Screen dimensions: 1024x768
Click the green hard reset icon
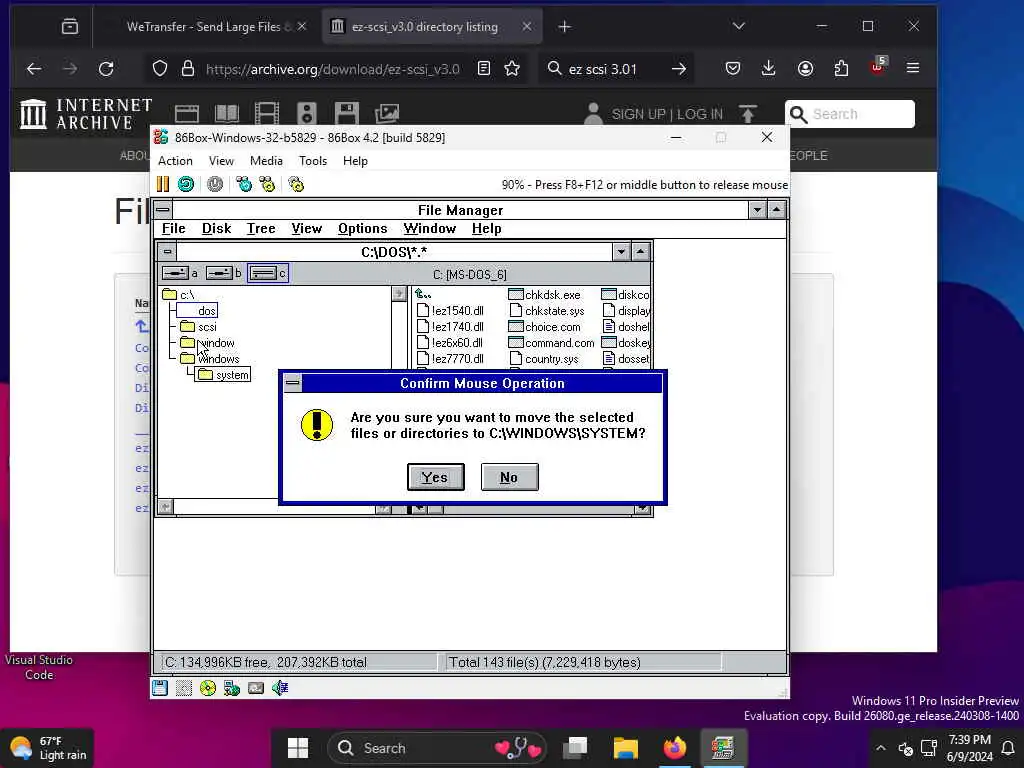[x=186, y=185]
